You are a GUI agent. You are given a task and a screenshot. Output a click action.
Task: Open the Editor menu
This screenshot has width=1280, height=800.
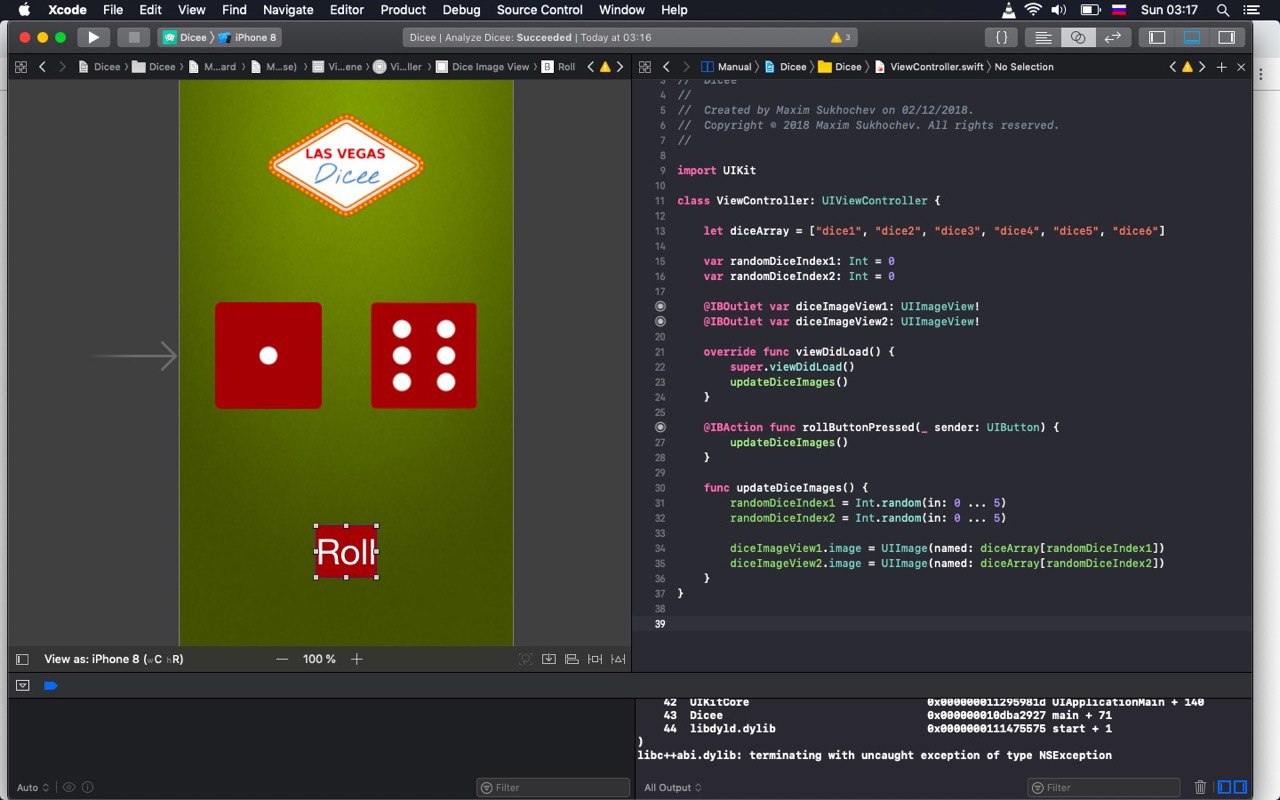347,10
